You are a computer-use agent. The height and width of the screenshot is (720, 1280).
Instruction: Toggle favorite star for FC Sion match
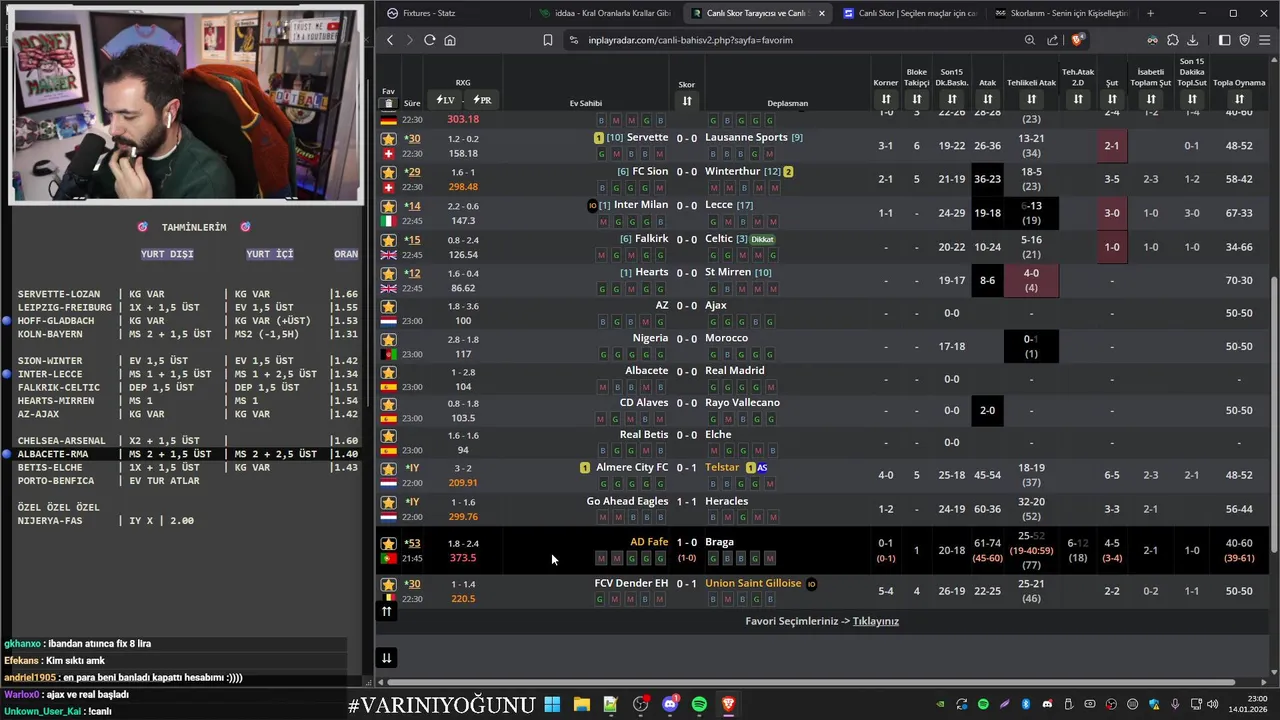(x=388, y=173)
